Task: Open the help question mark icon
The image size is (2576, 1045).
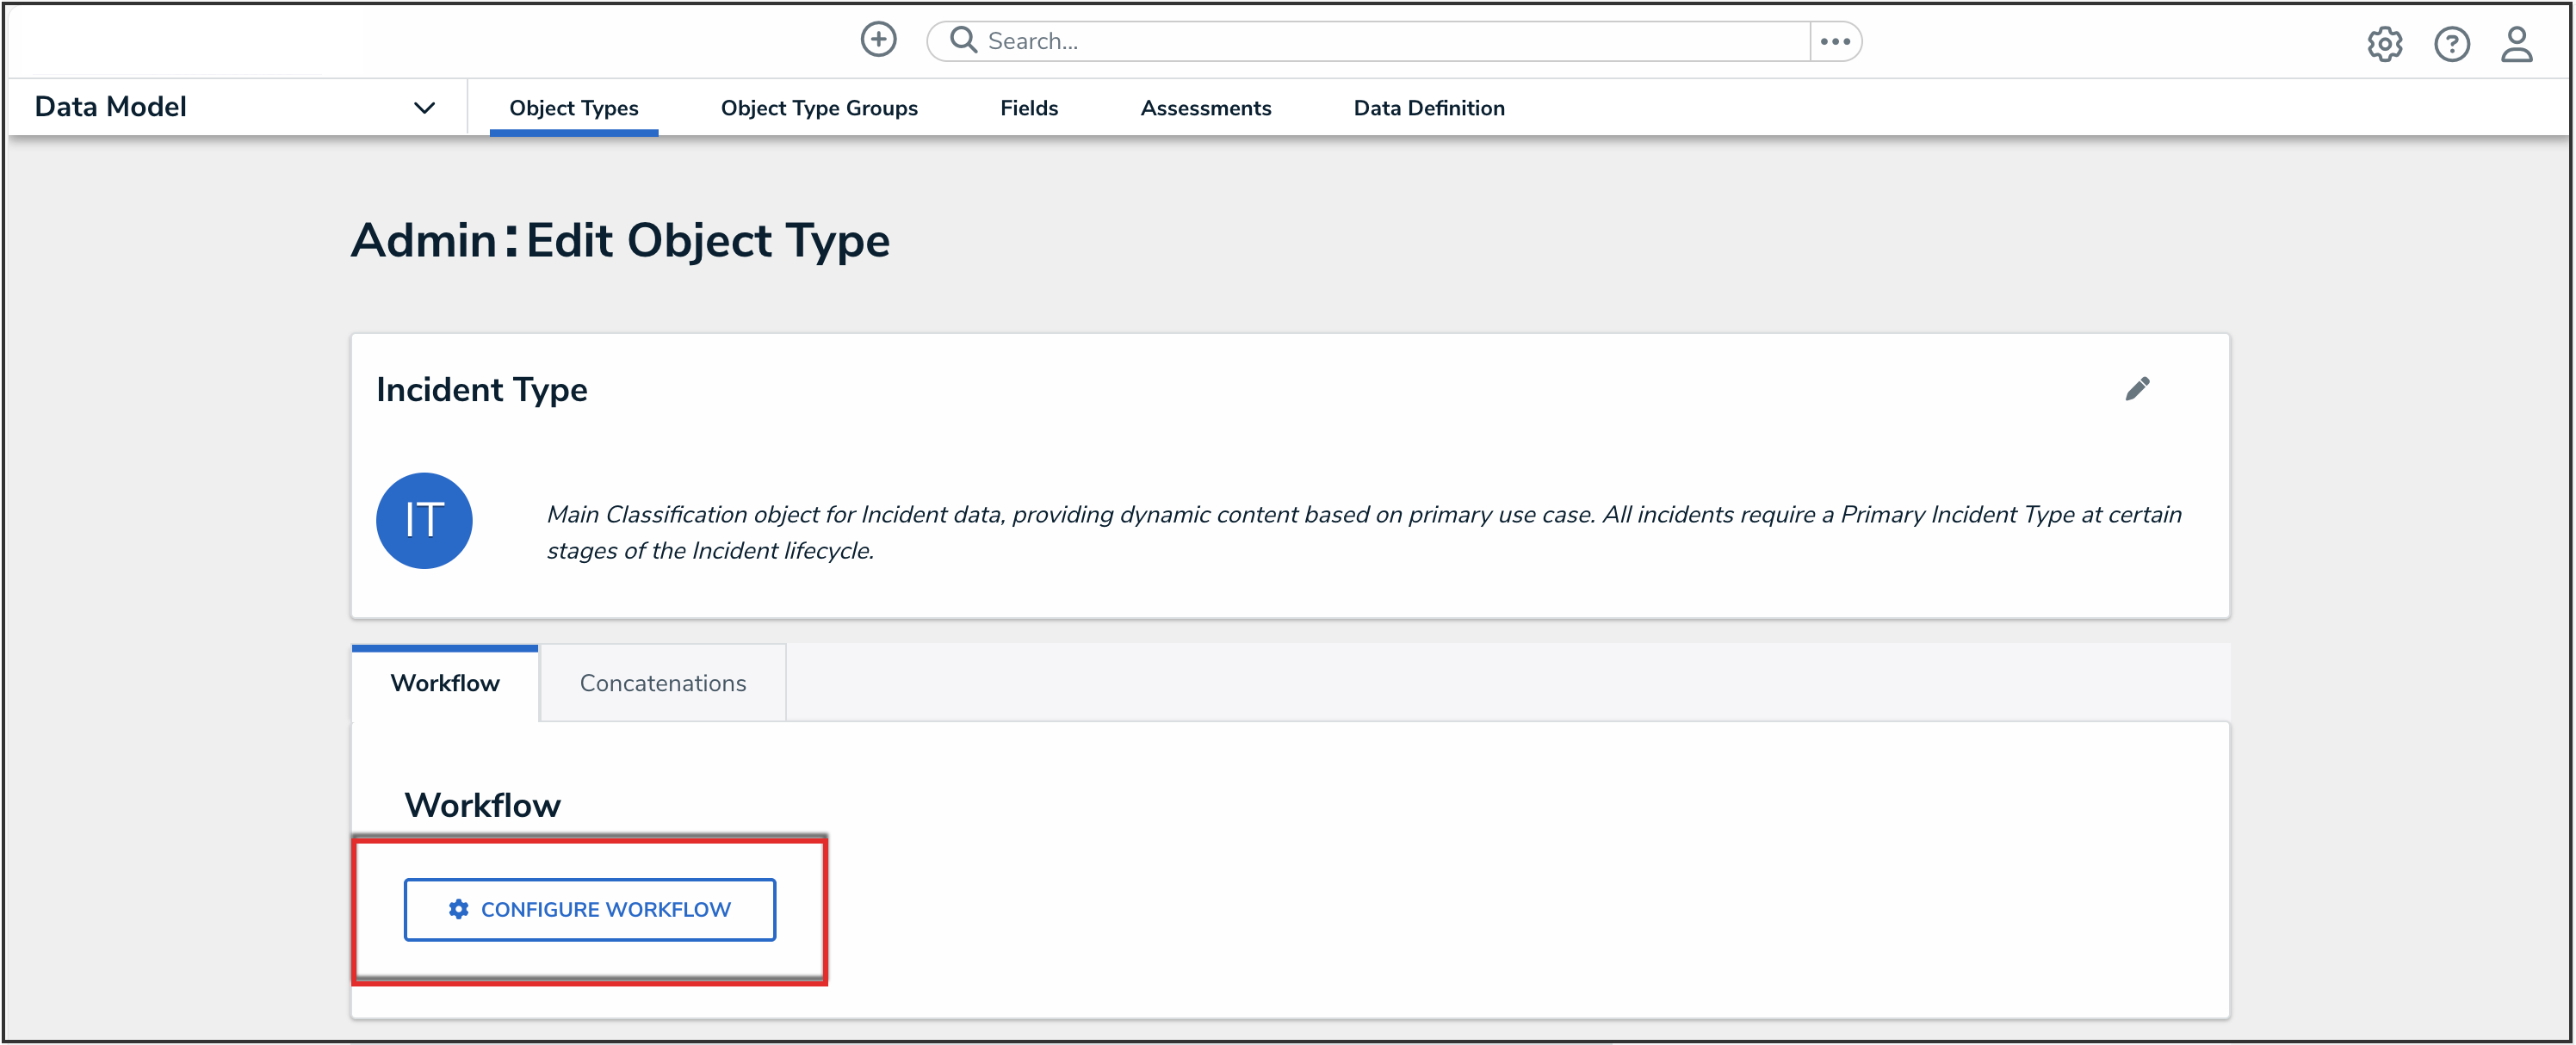Action: (2451, 44)
